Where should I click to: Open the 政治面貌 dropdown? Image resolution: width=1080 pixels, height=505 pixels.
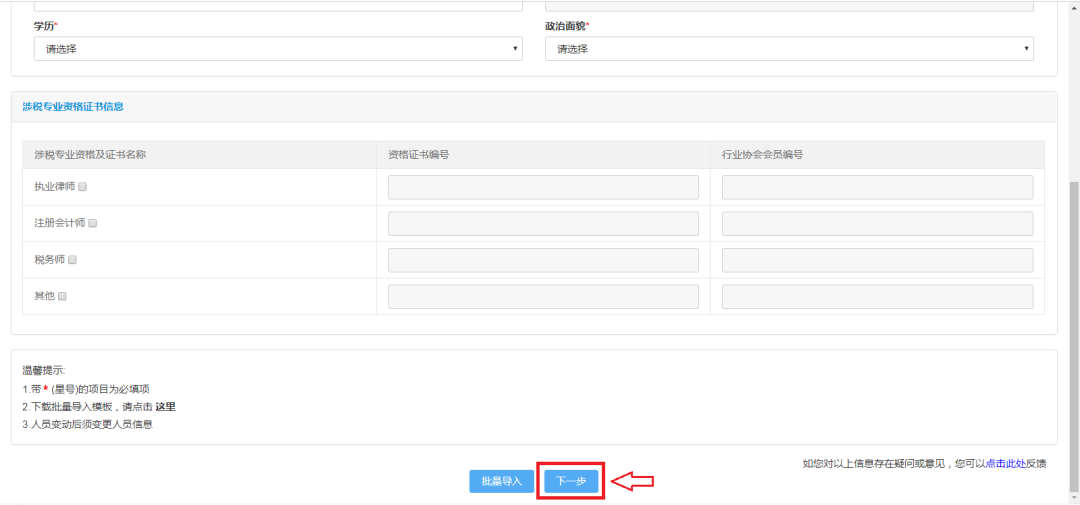click(x=789, y=49)
